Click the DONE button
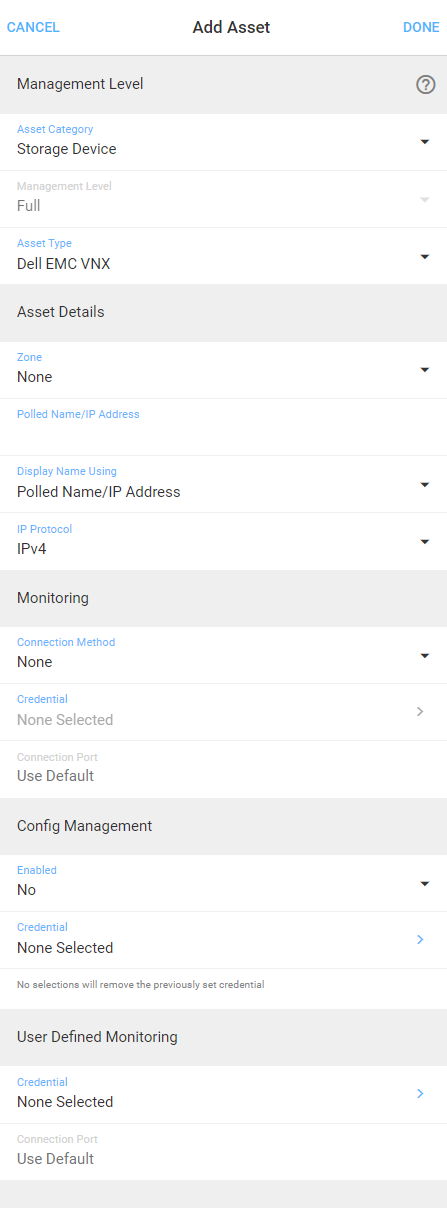447x1208 pixels. (x=421, y=27)
